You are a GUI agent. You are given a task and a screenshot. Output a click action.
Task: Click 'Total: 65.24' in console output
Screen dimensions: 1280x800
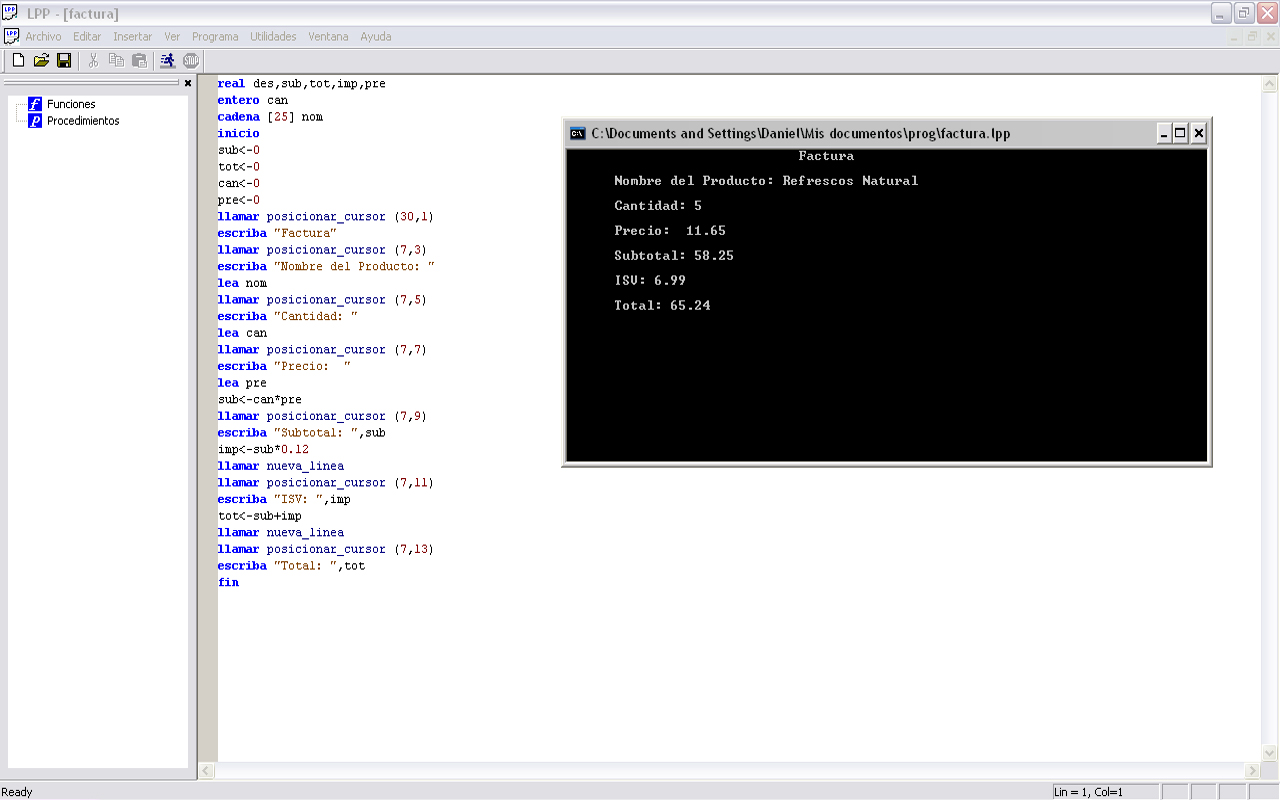pyautogui.click(x=662, y=306)
